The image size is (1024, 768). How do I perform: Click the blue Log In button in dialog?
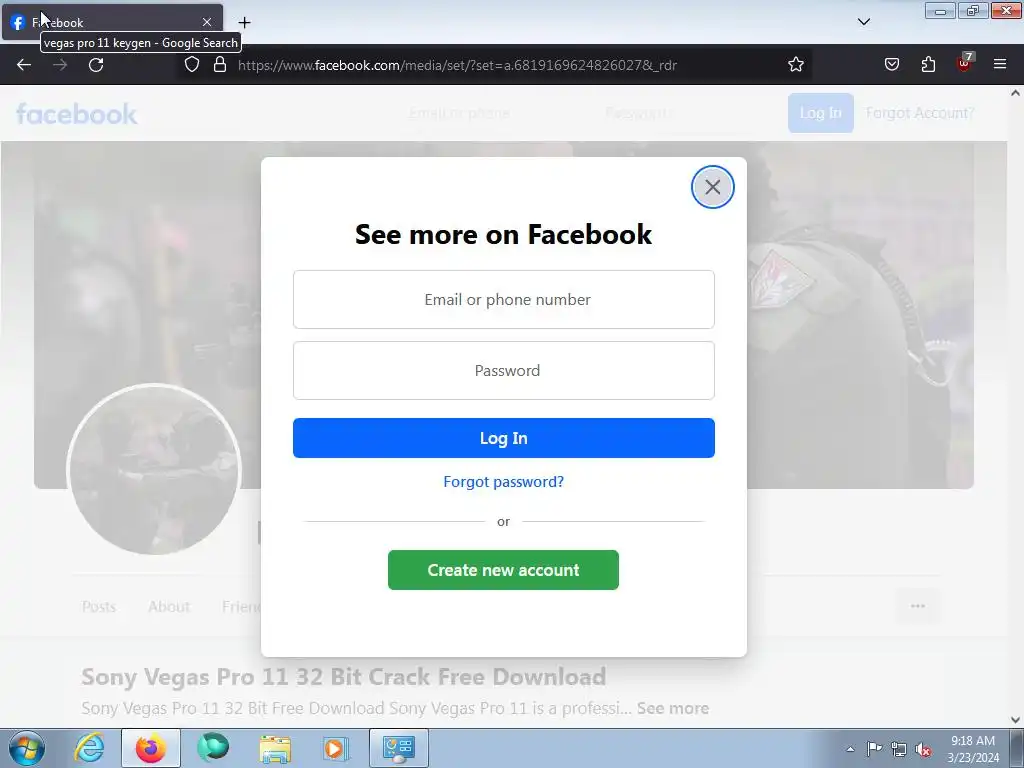coord(504,438)
